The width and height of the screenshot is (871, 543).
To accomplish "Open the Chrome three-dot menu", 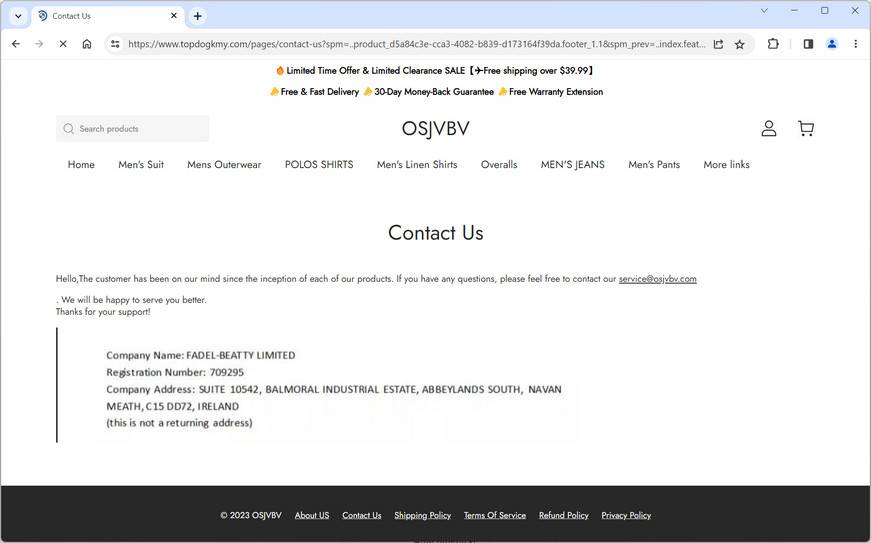I will 855,44.
